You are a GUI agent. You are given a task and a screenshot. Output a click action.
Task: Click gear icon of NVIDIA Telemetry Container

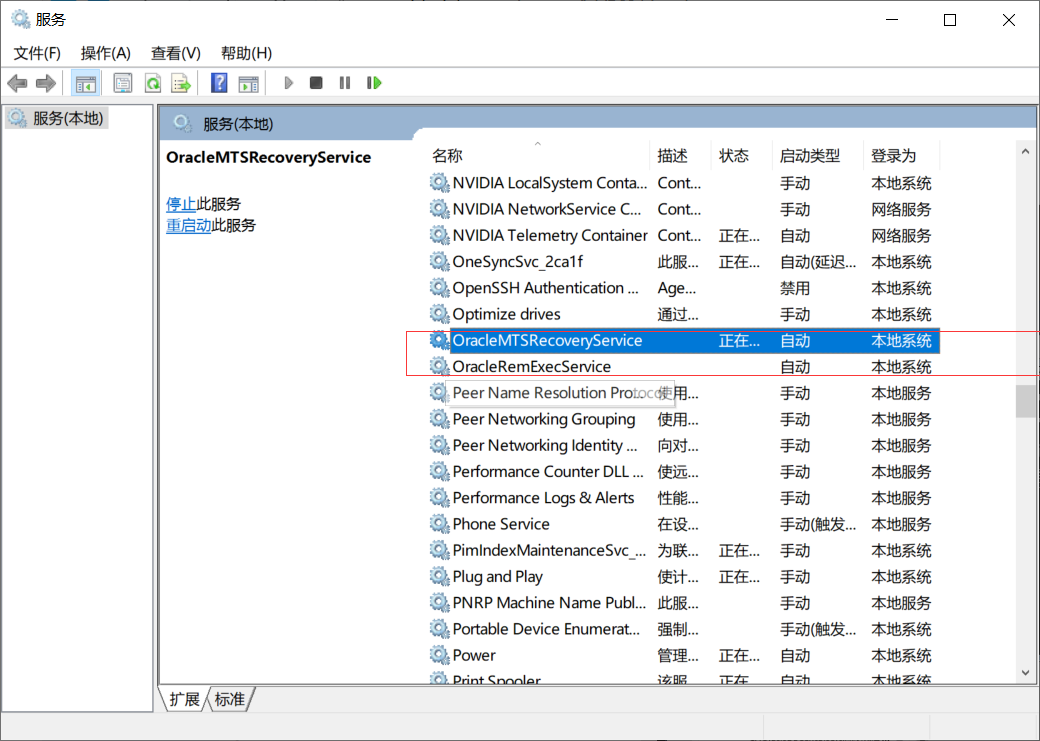(439, 235)
